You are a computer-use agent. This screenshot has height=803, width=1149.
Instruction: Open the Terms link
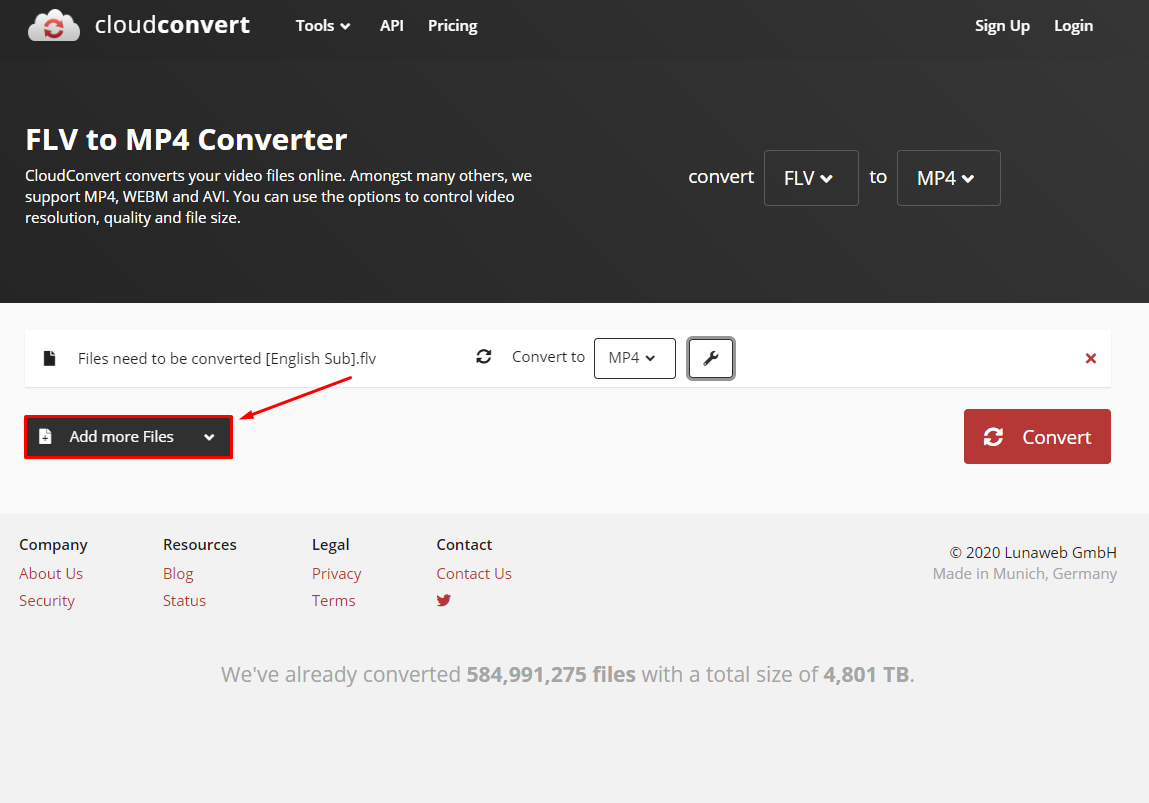pos(333,601)
